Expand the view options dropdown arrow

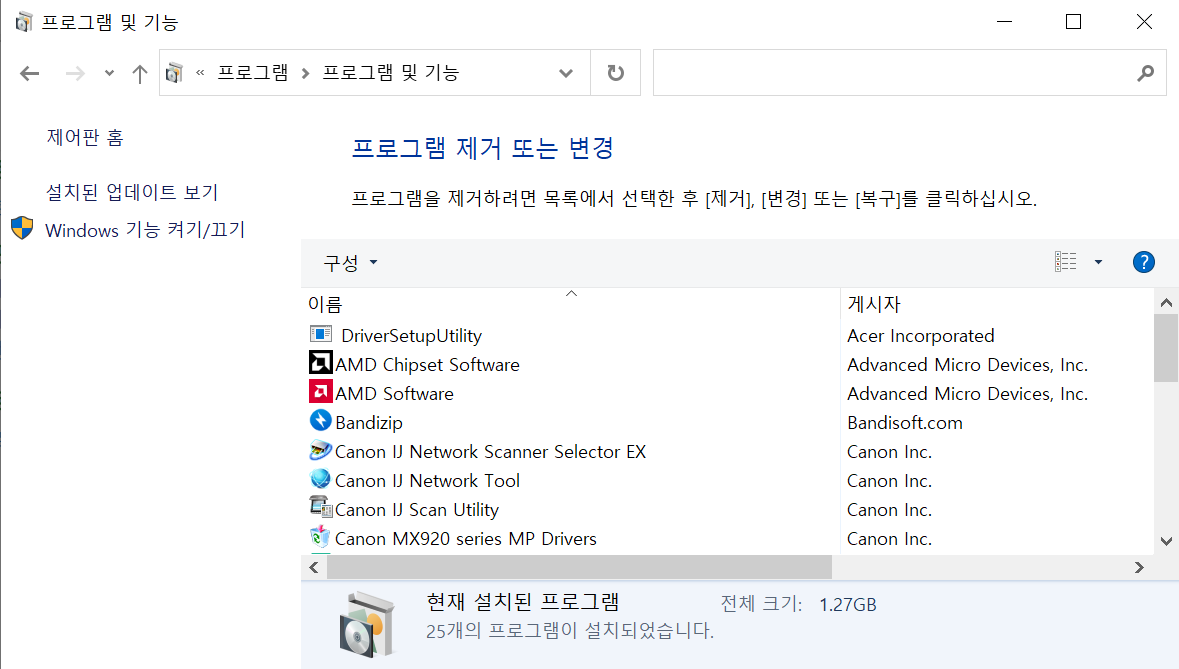coord(1099,262)
